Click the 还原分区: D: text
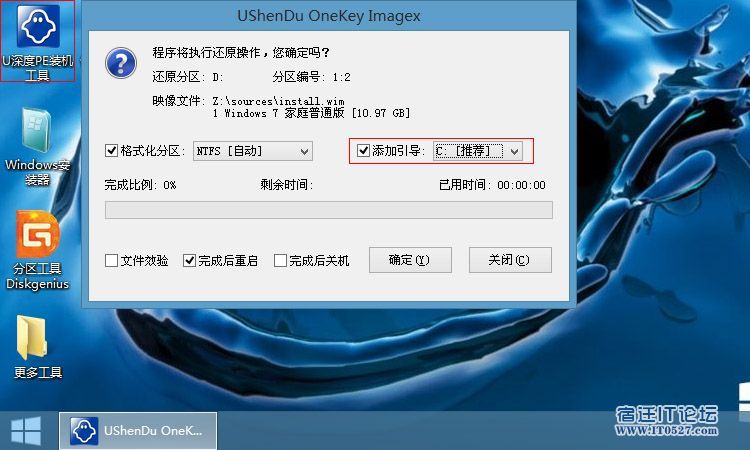750x450 pixels. (x=188, y=77)
